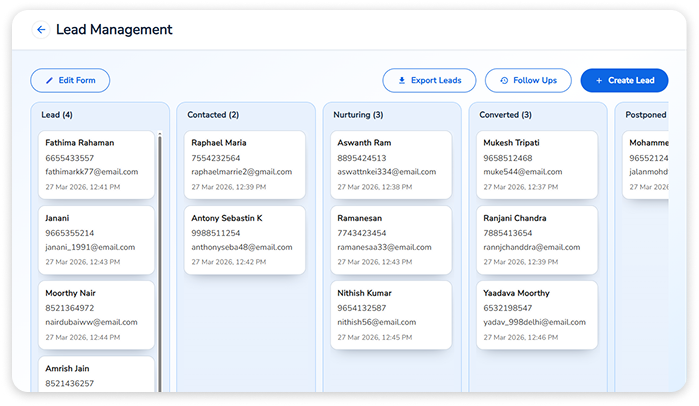Open the Ramanesan card
Screen dimensions: 699x406
pos(391,240)
